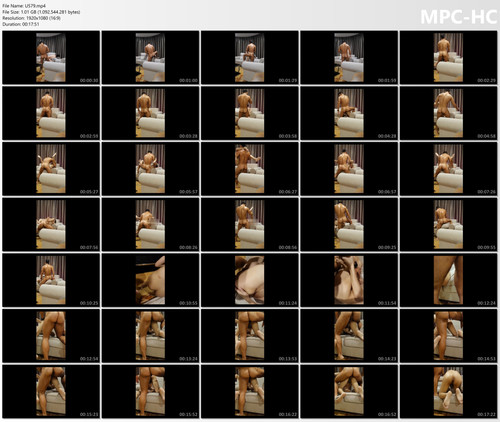This screenshot has width=500, height=422.
Task: Click the thumbnail marked 00:14:53
Action: coord(448,336)
